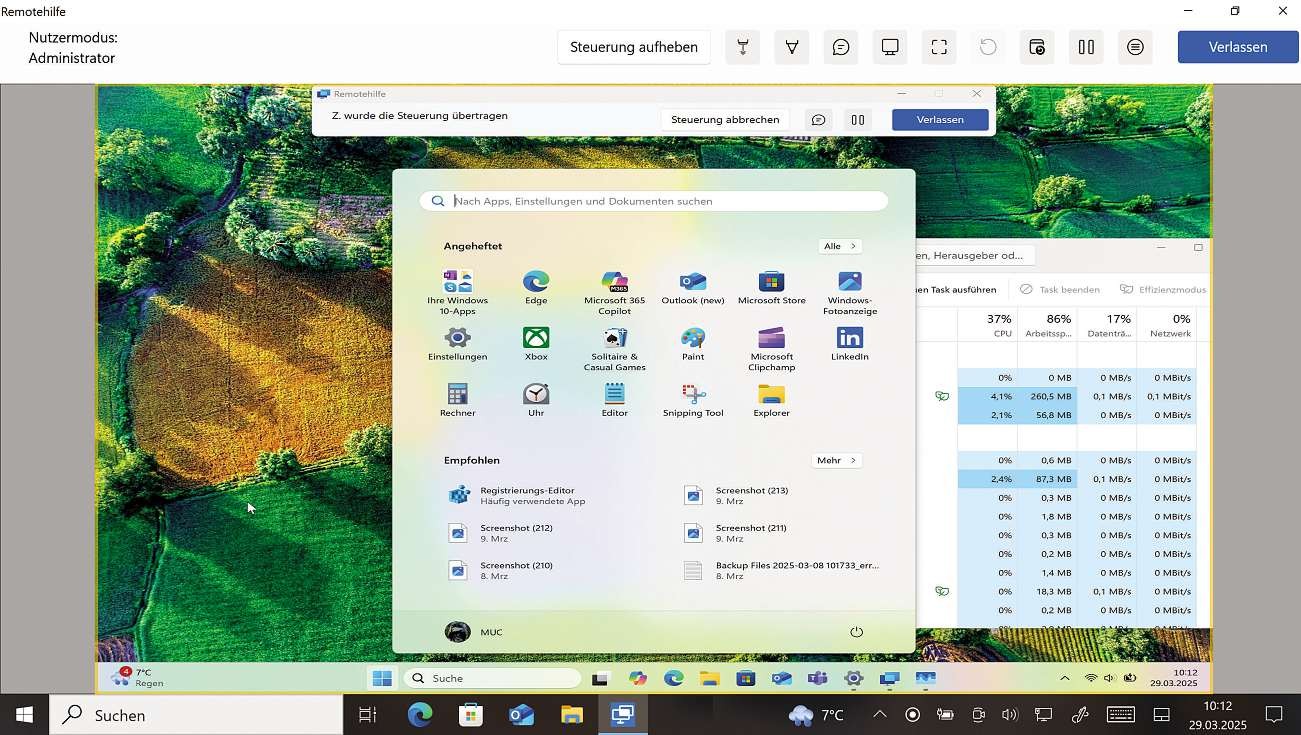Activate the laser pointer tool in Remotehilfe toolbar

pos(742,47)
